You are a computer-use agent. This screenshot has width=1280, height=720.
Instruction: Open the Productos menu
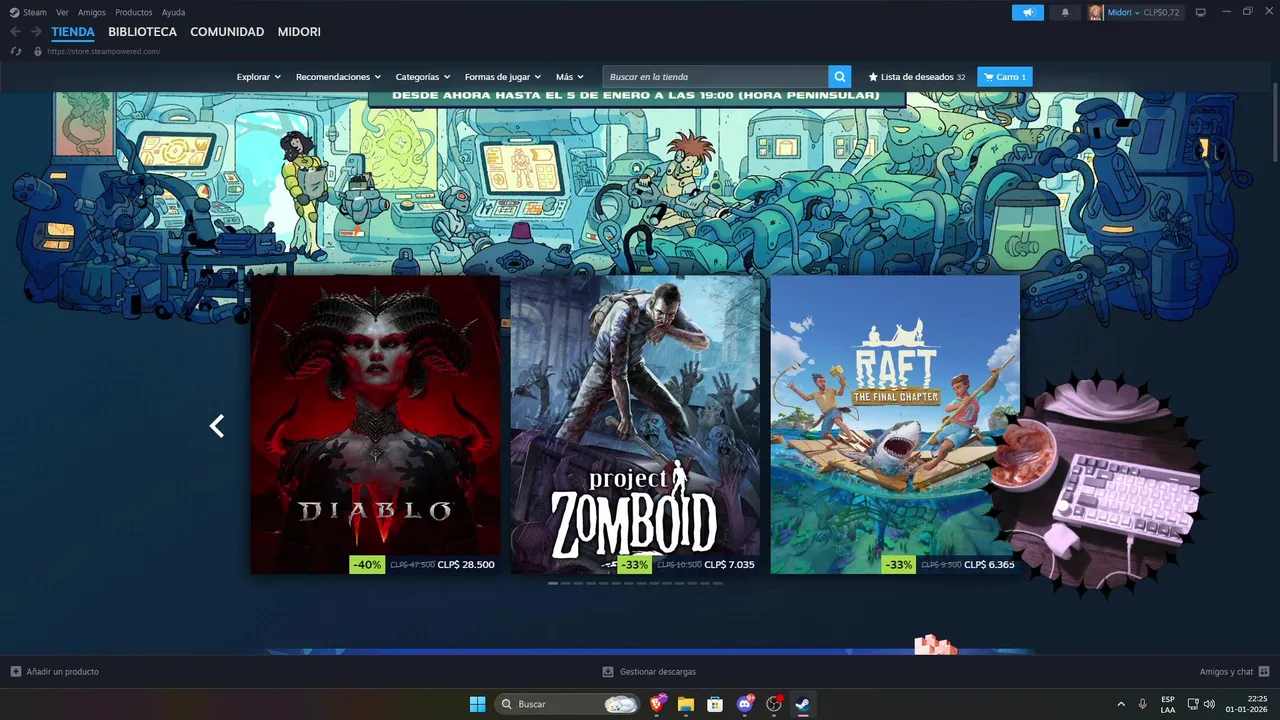134,12
